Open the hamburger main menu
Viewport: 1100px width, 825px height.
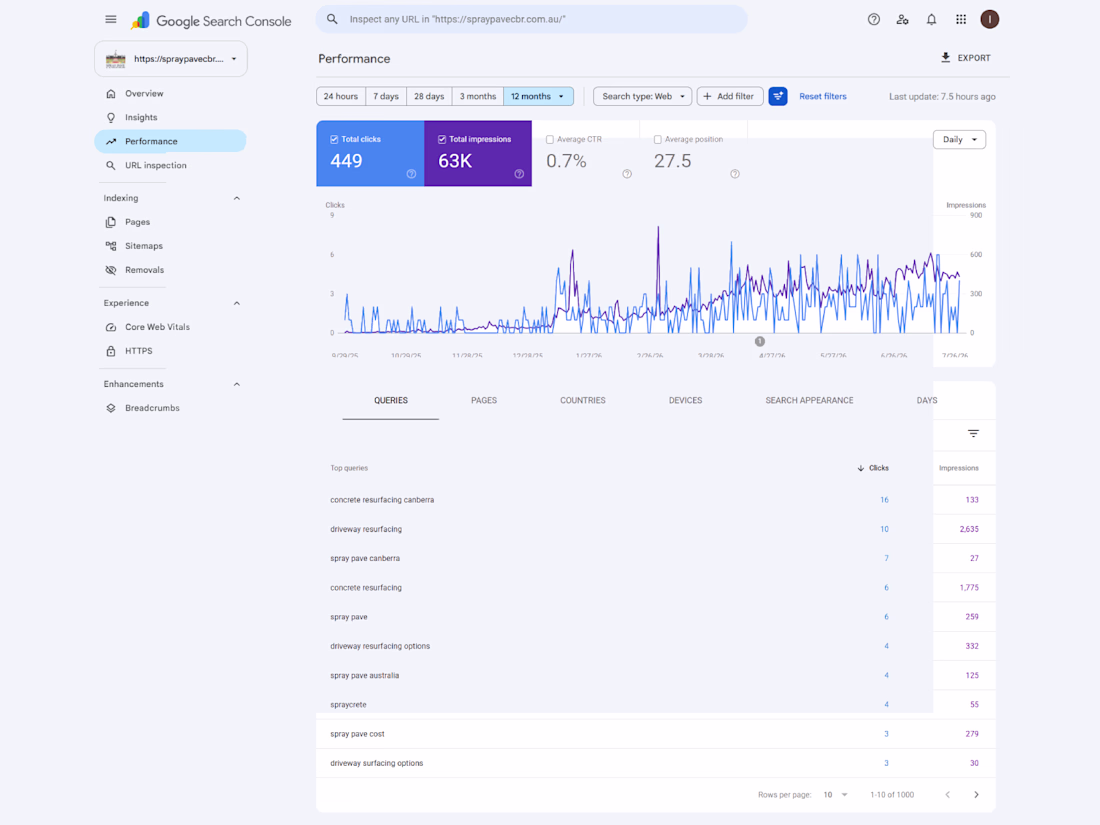(x=111, y=20)
